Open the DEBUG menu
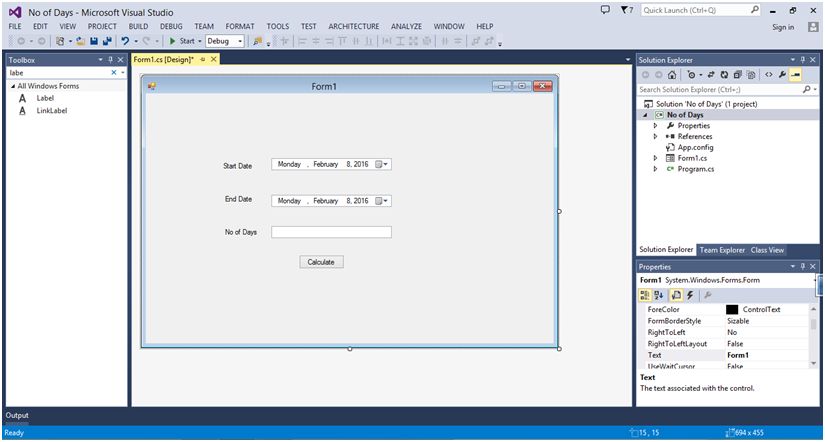The height and width of the screenshot is (442, 825). tap(172, 26)
